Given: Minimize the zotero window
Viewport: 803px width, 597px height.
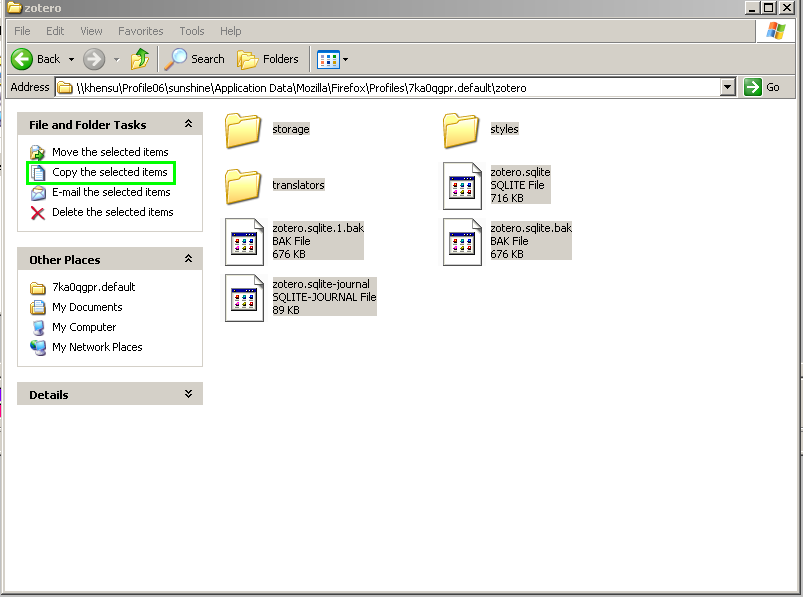Looking at the screenshot, I should click(752, 8).
